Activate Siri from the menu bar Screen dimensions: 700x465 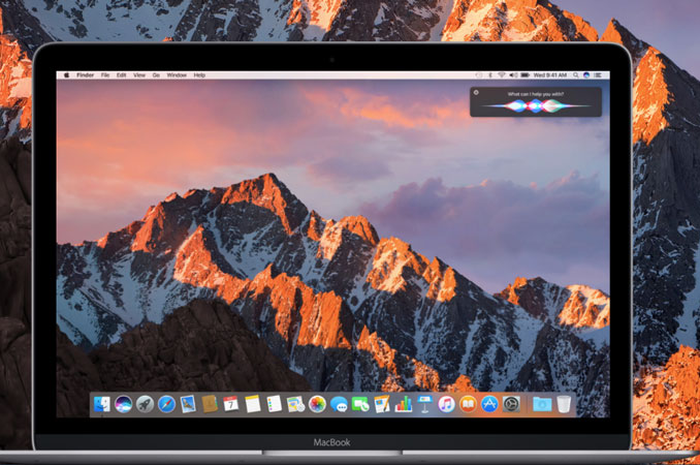(x=586, y=75)
